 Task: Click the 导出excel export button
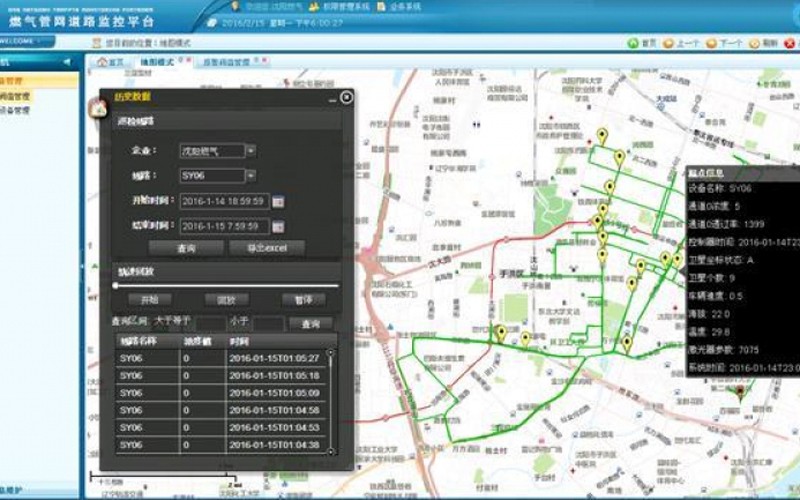tap(266, 248)
